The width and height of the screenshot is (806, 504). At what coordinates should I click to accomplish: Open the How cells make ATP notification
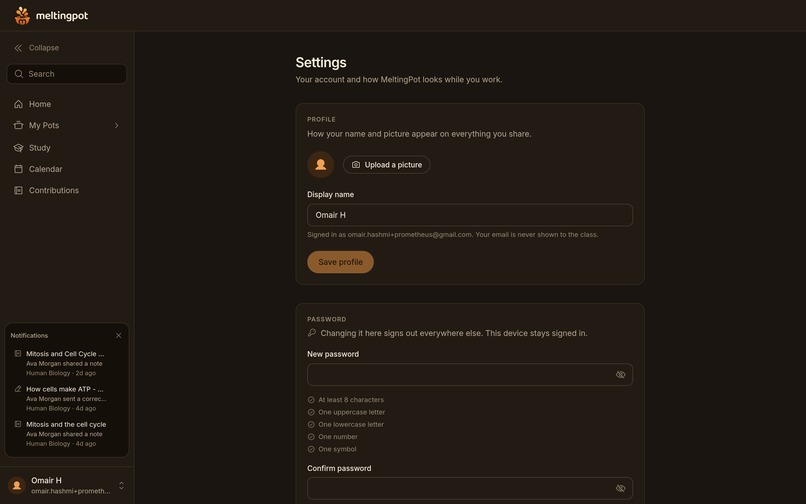67,399
